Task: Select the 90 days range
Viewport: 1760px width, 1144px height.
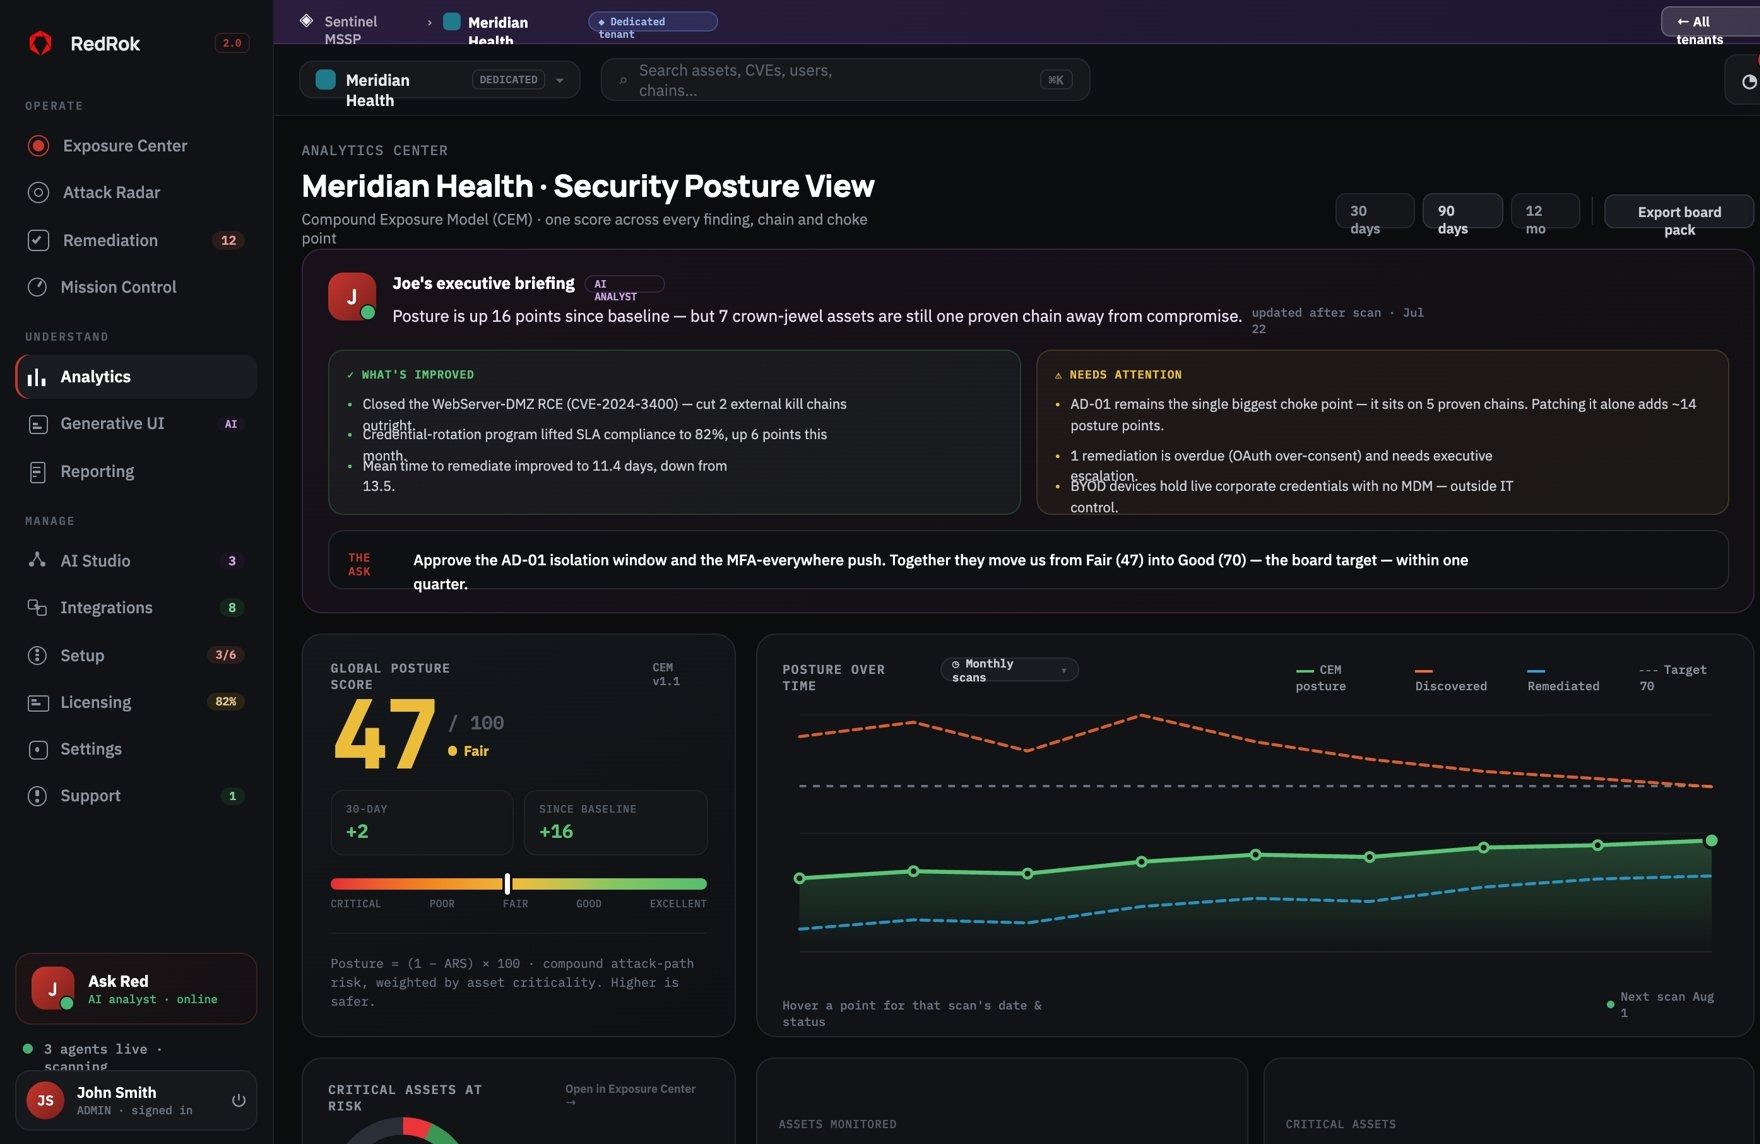Action: 1462,212
